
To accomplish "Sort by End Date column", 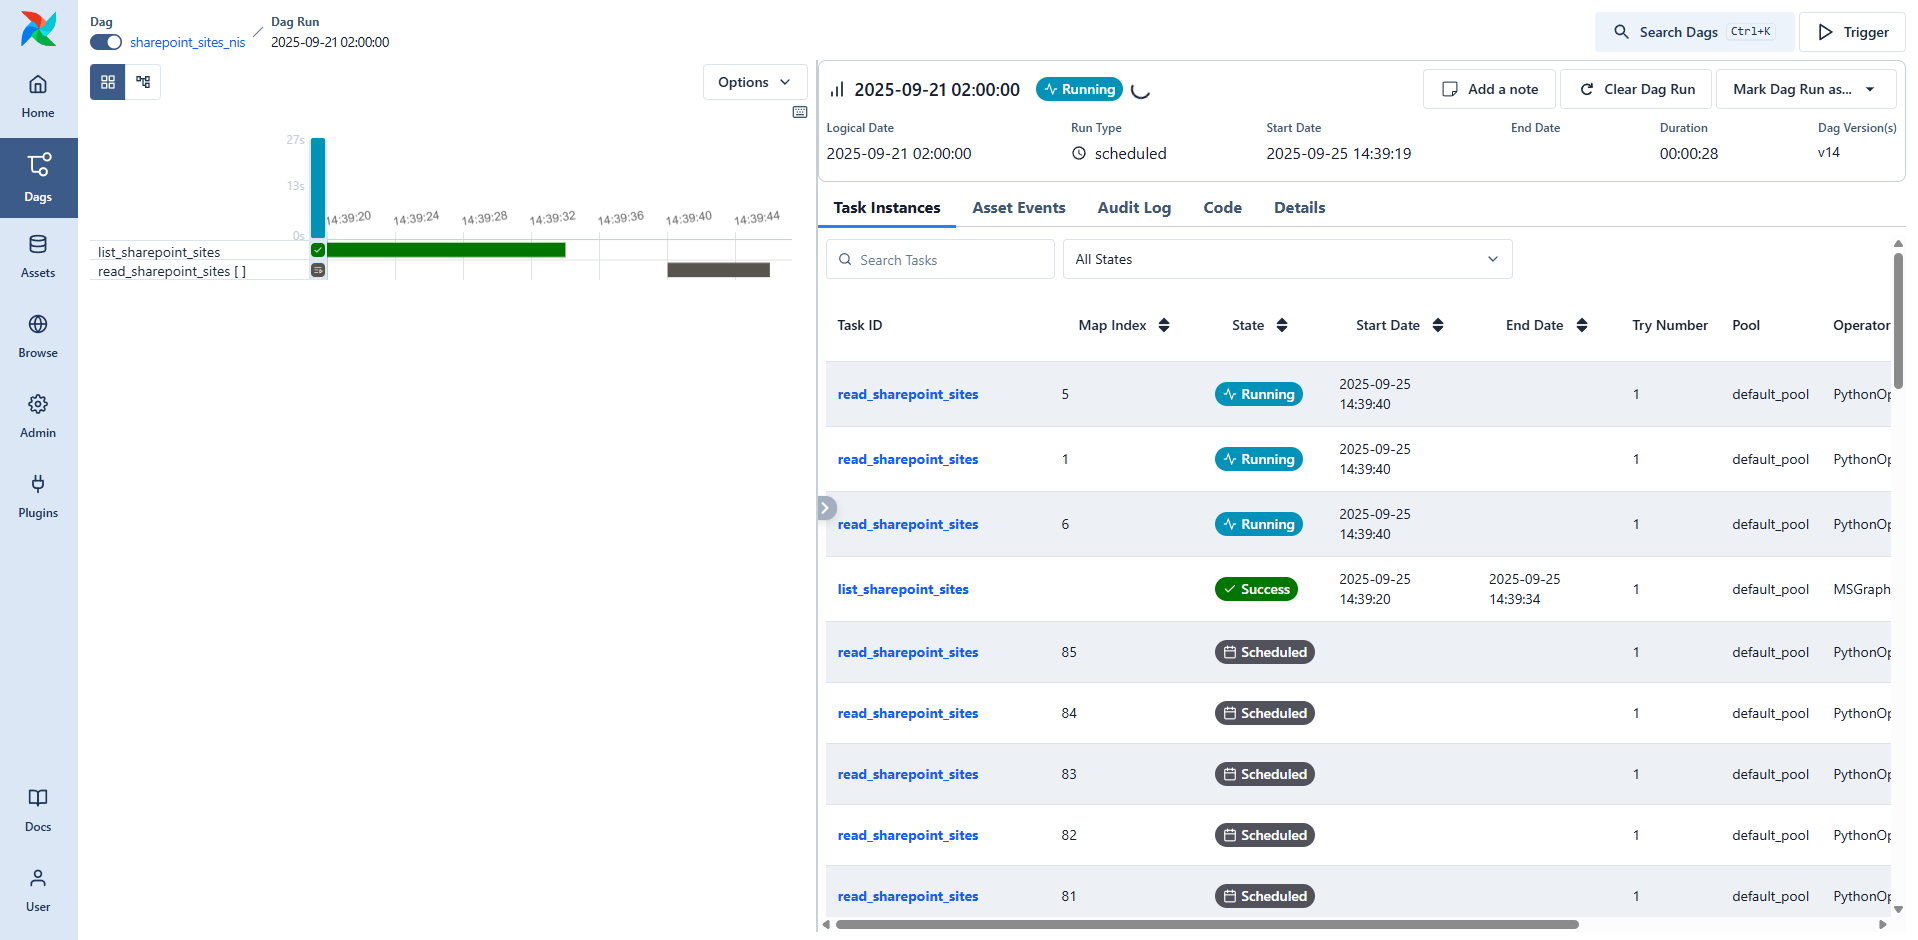I will pyautogui.click(x=1582, y=325).
